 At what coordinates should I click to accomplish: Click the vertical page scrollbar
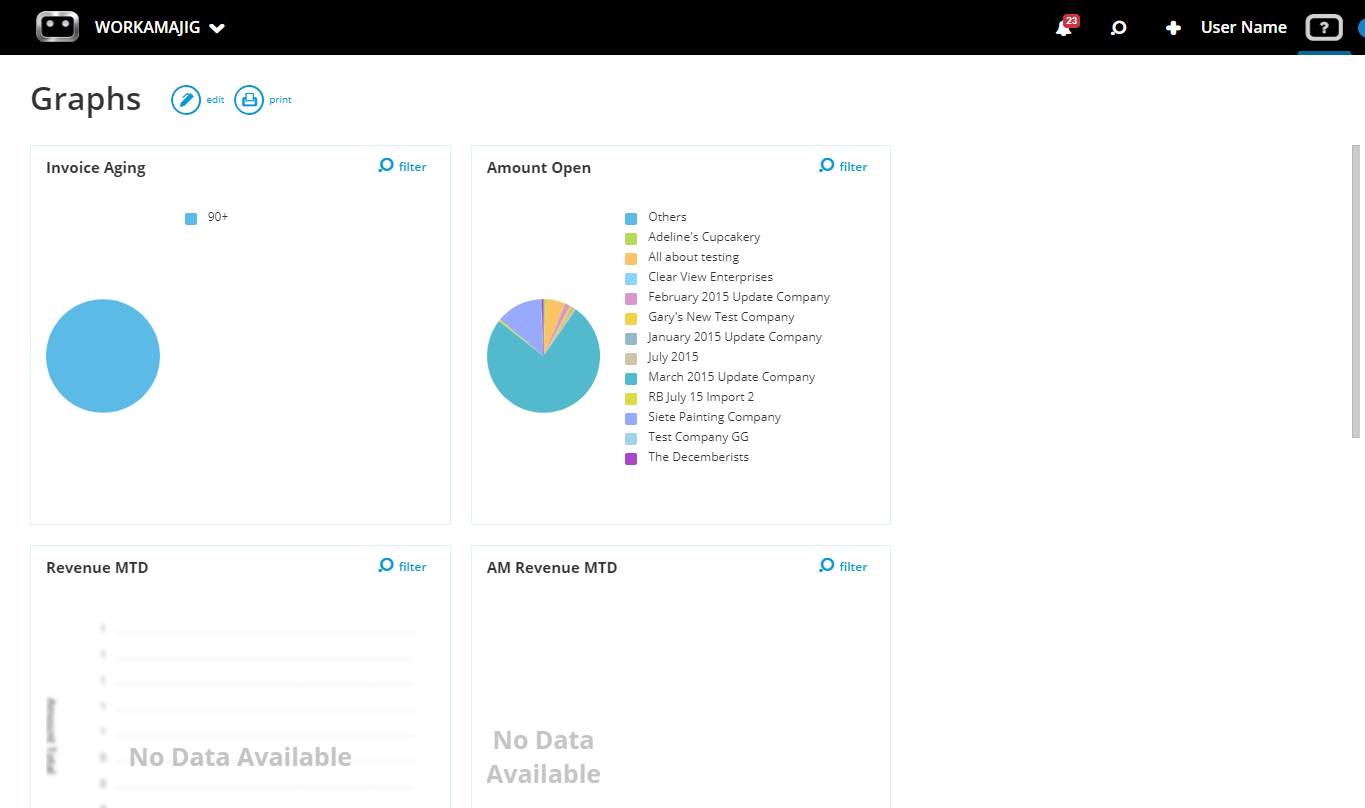1357,290
